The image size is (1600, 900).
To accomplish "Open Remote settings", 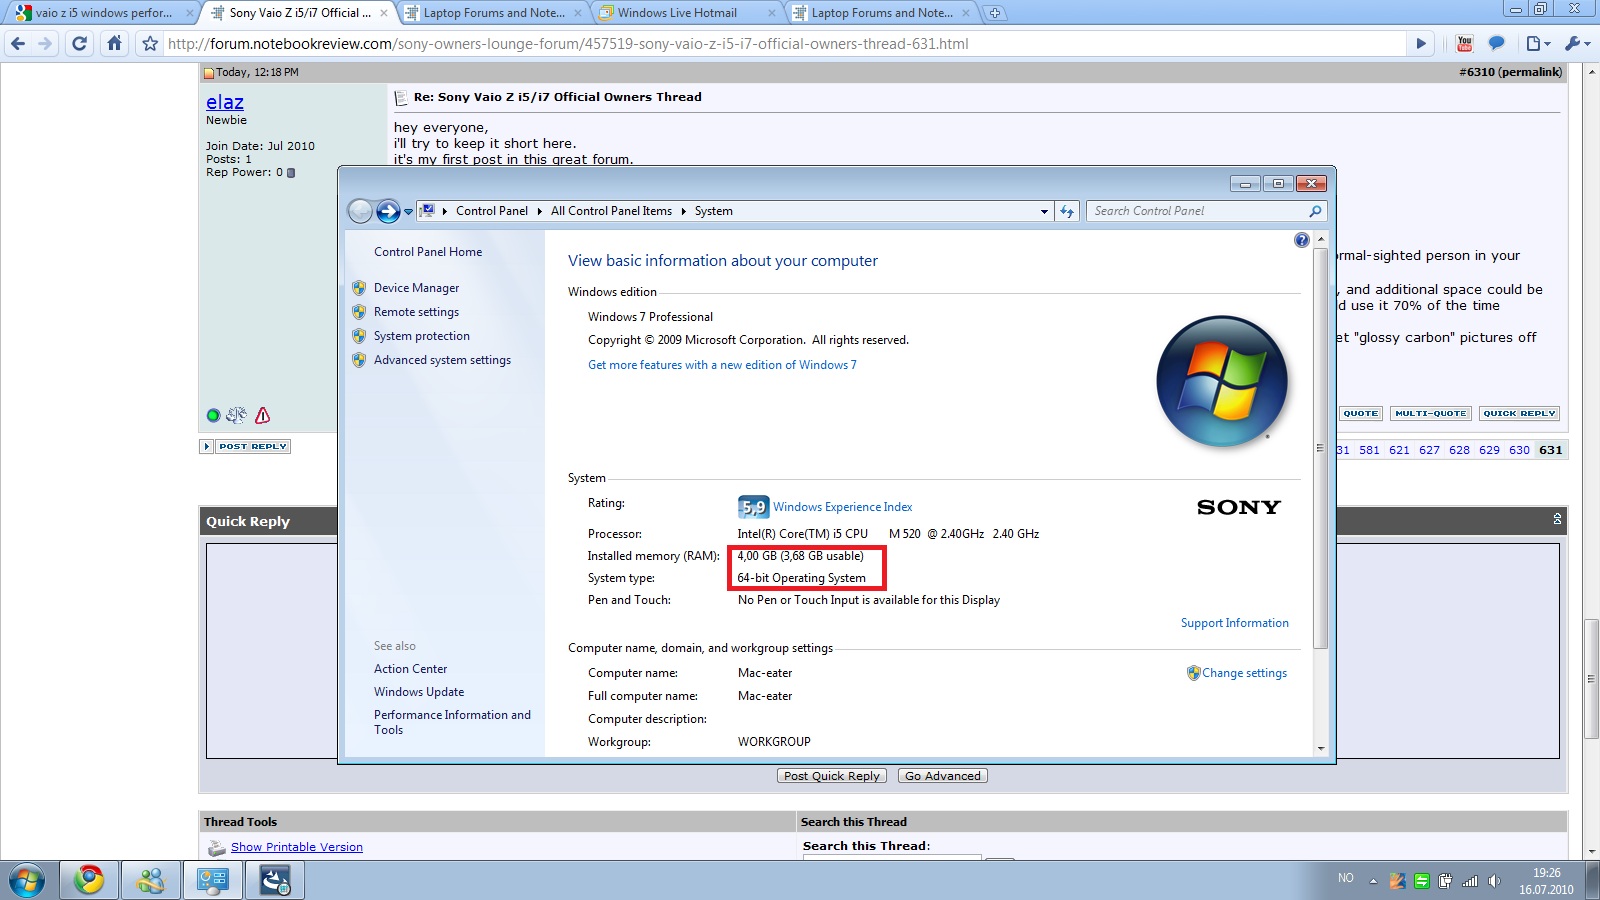I will 416,312.
